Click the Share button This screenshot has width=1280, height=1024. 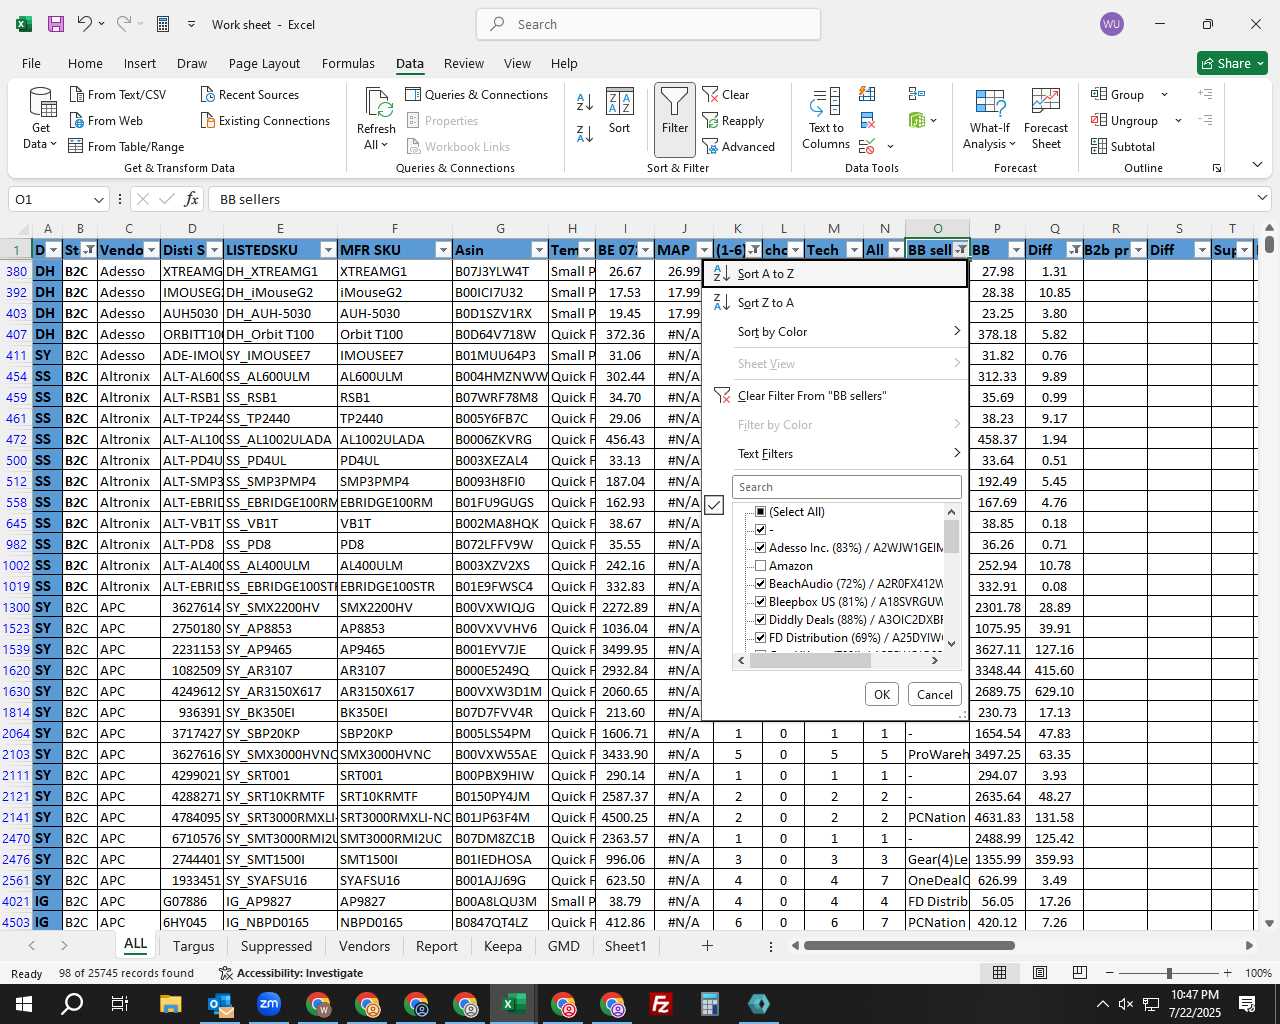coord(1232,63)
